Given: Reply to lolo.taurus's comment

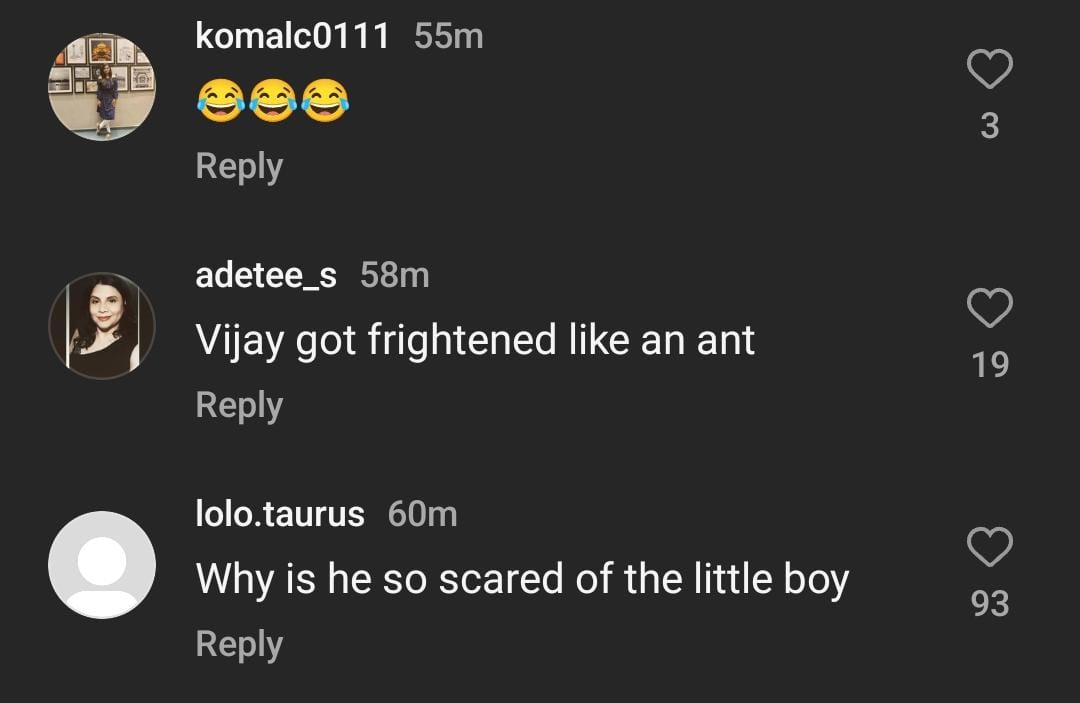Looking at the screenshot, I should coord(239,644).
